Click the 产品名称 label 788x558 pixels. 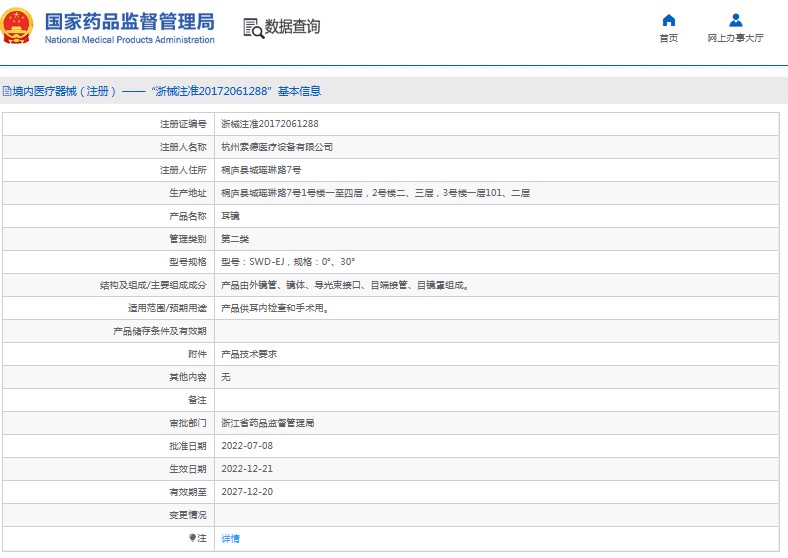(x=188, y=216)
